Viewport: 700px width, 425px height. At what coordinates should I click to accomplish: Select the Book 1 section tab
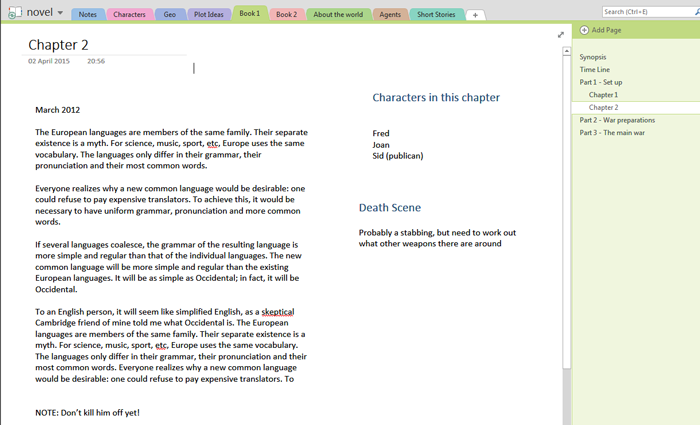coord(250,13)
